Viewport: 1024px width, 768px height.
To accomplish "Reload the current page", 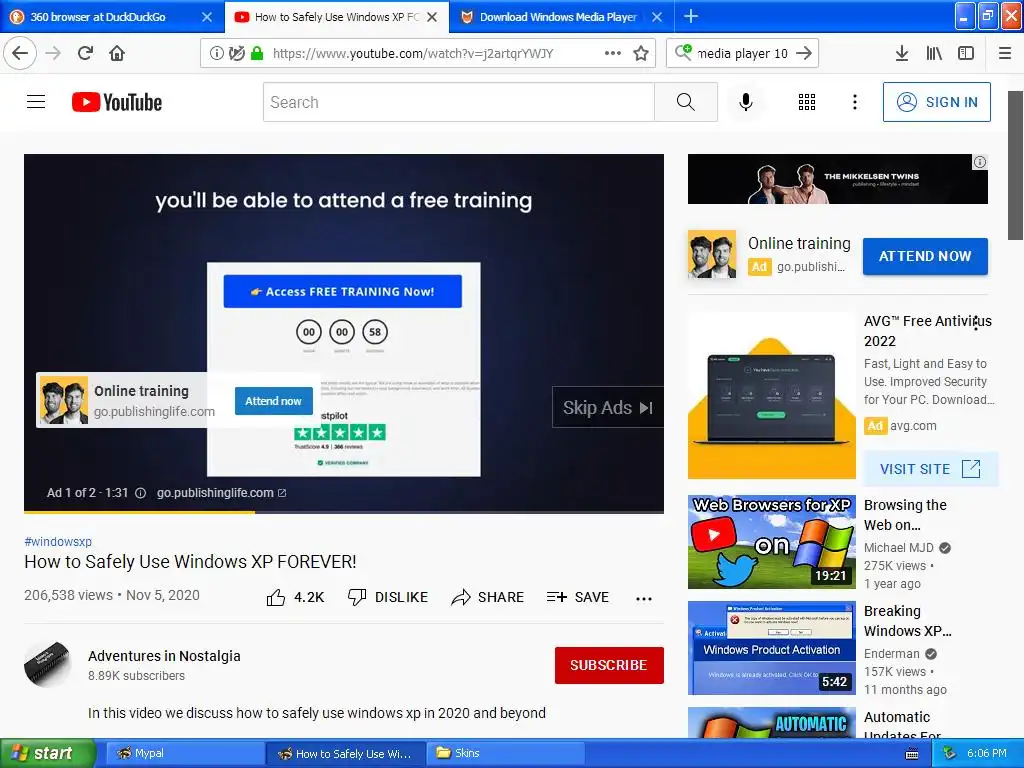I will (85, 53).
